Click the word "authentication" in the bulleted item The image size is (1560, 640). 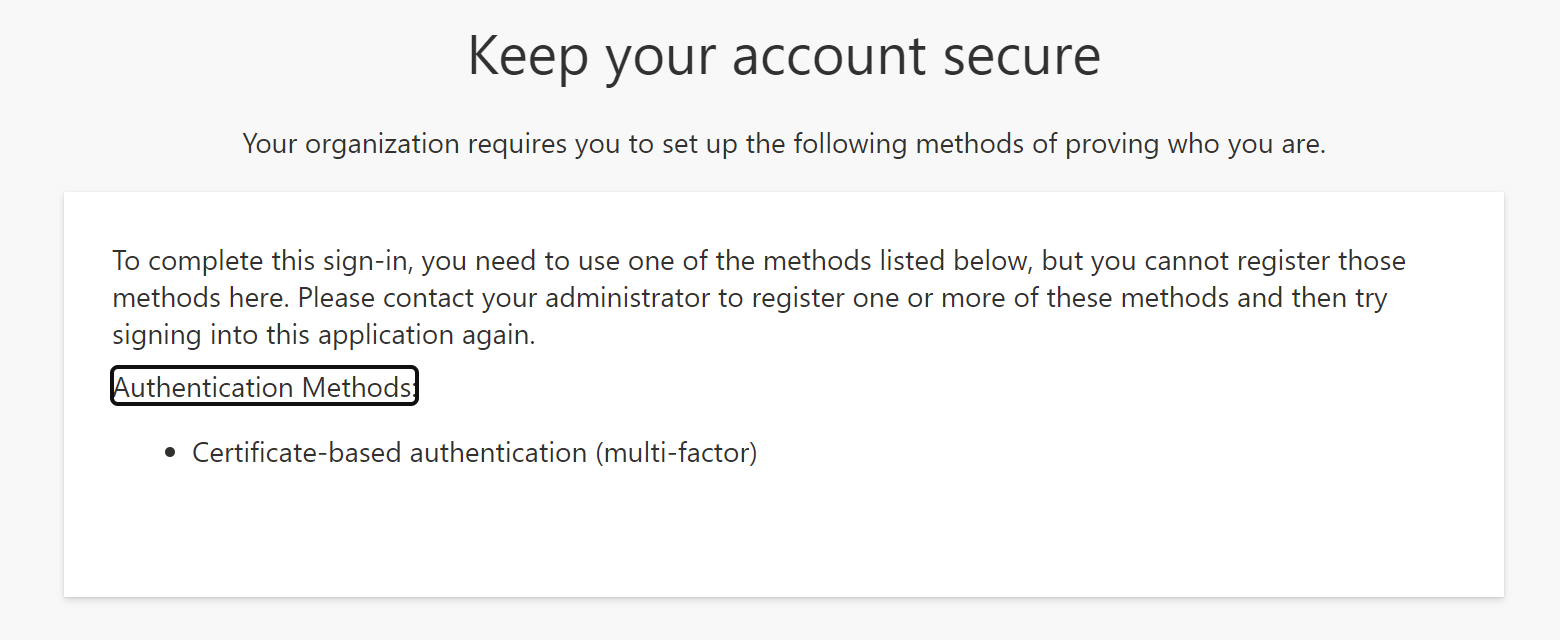[498, 453]
